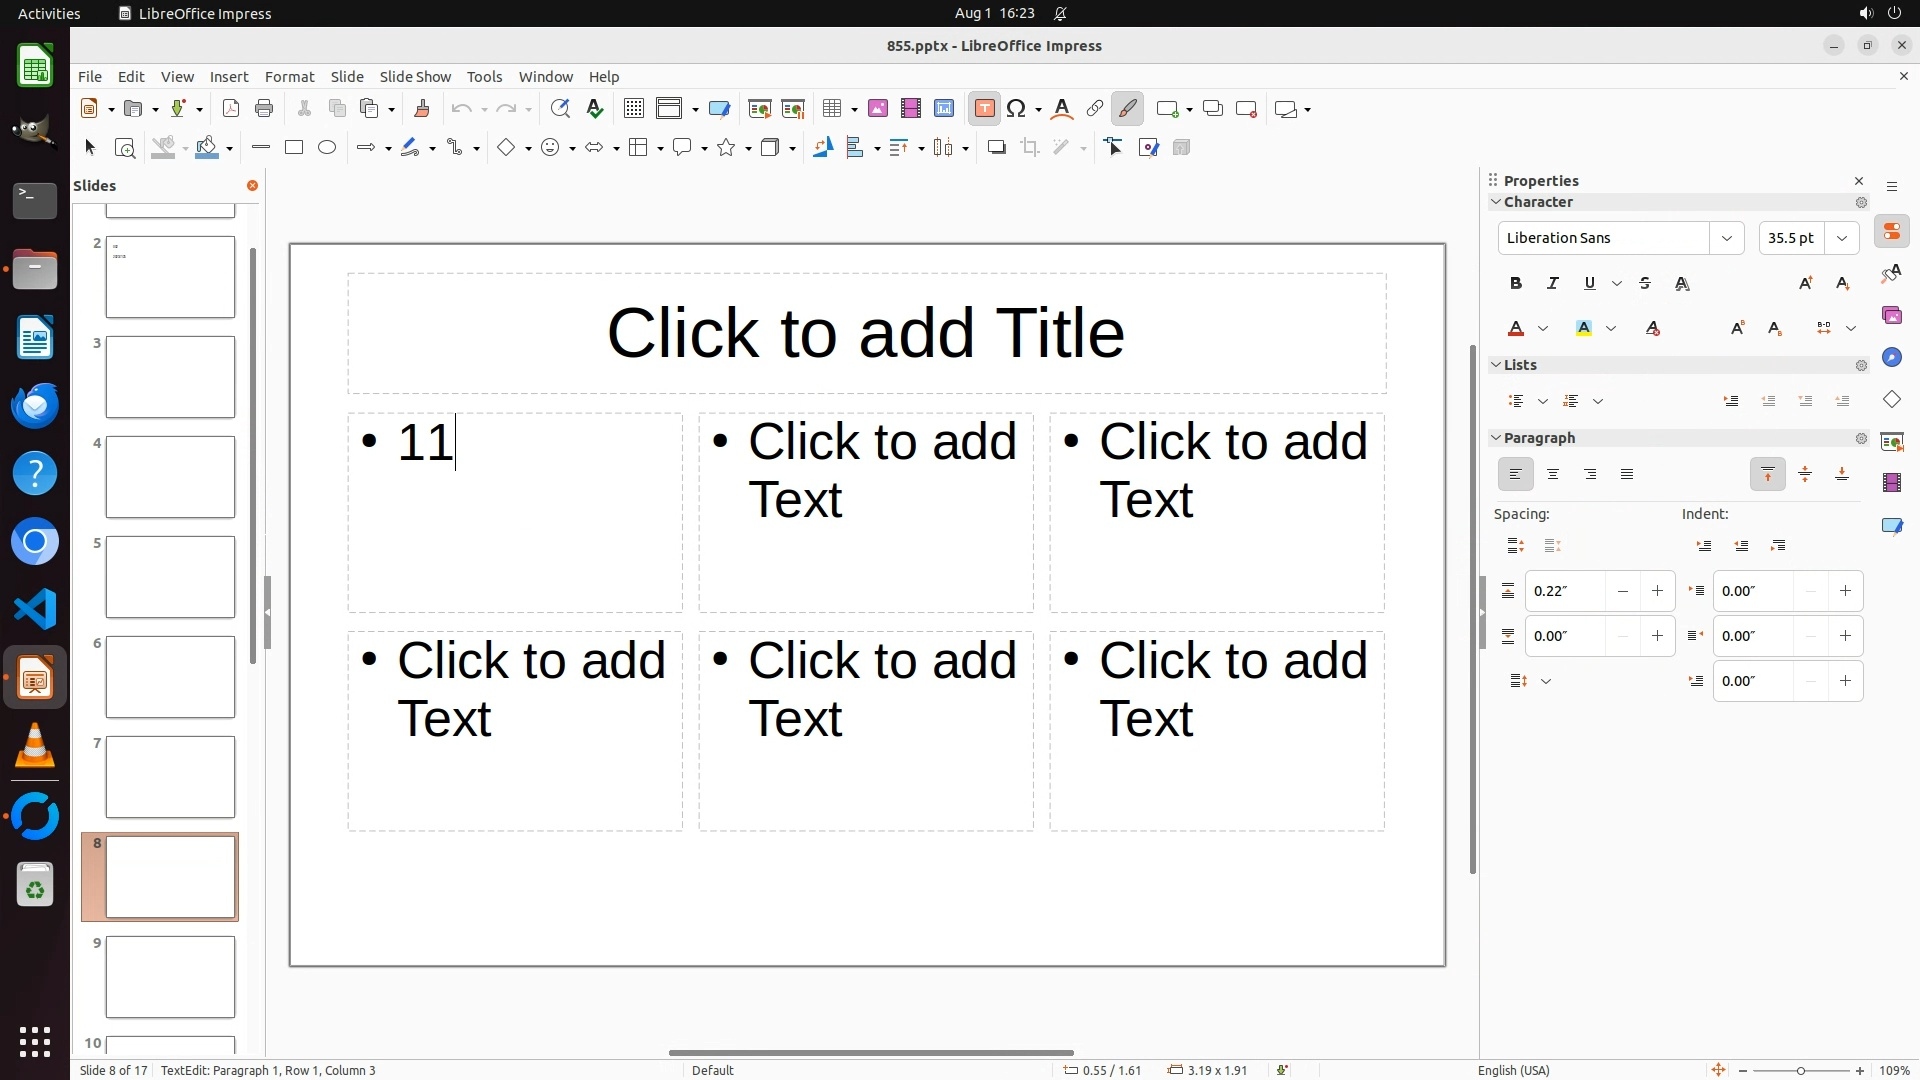Click the Insert Table icon

pos(831,109)
